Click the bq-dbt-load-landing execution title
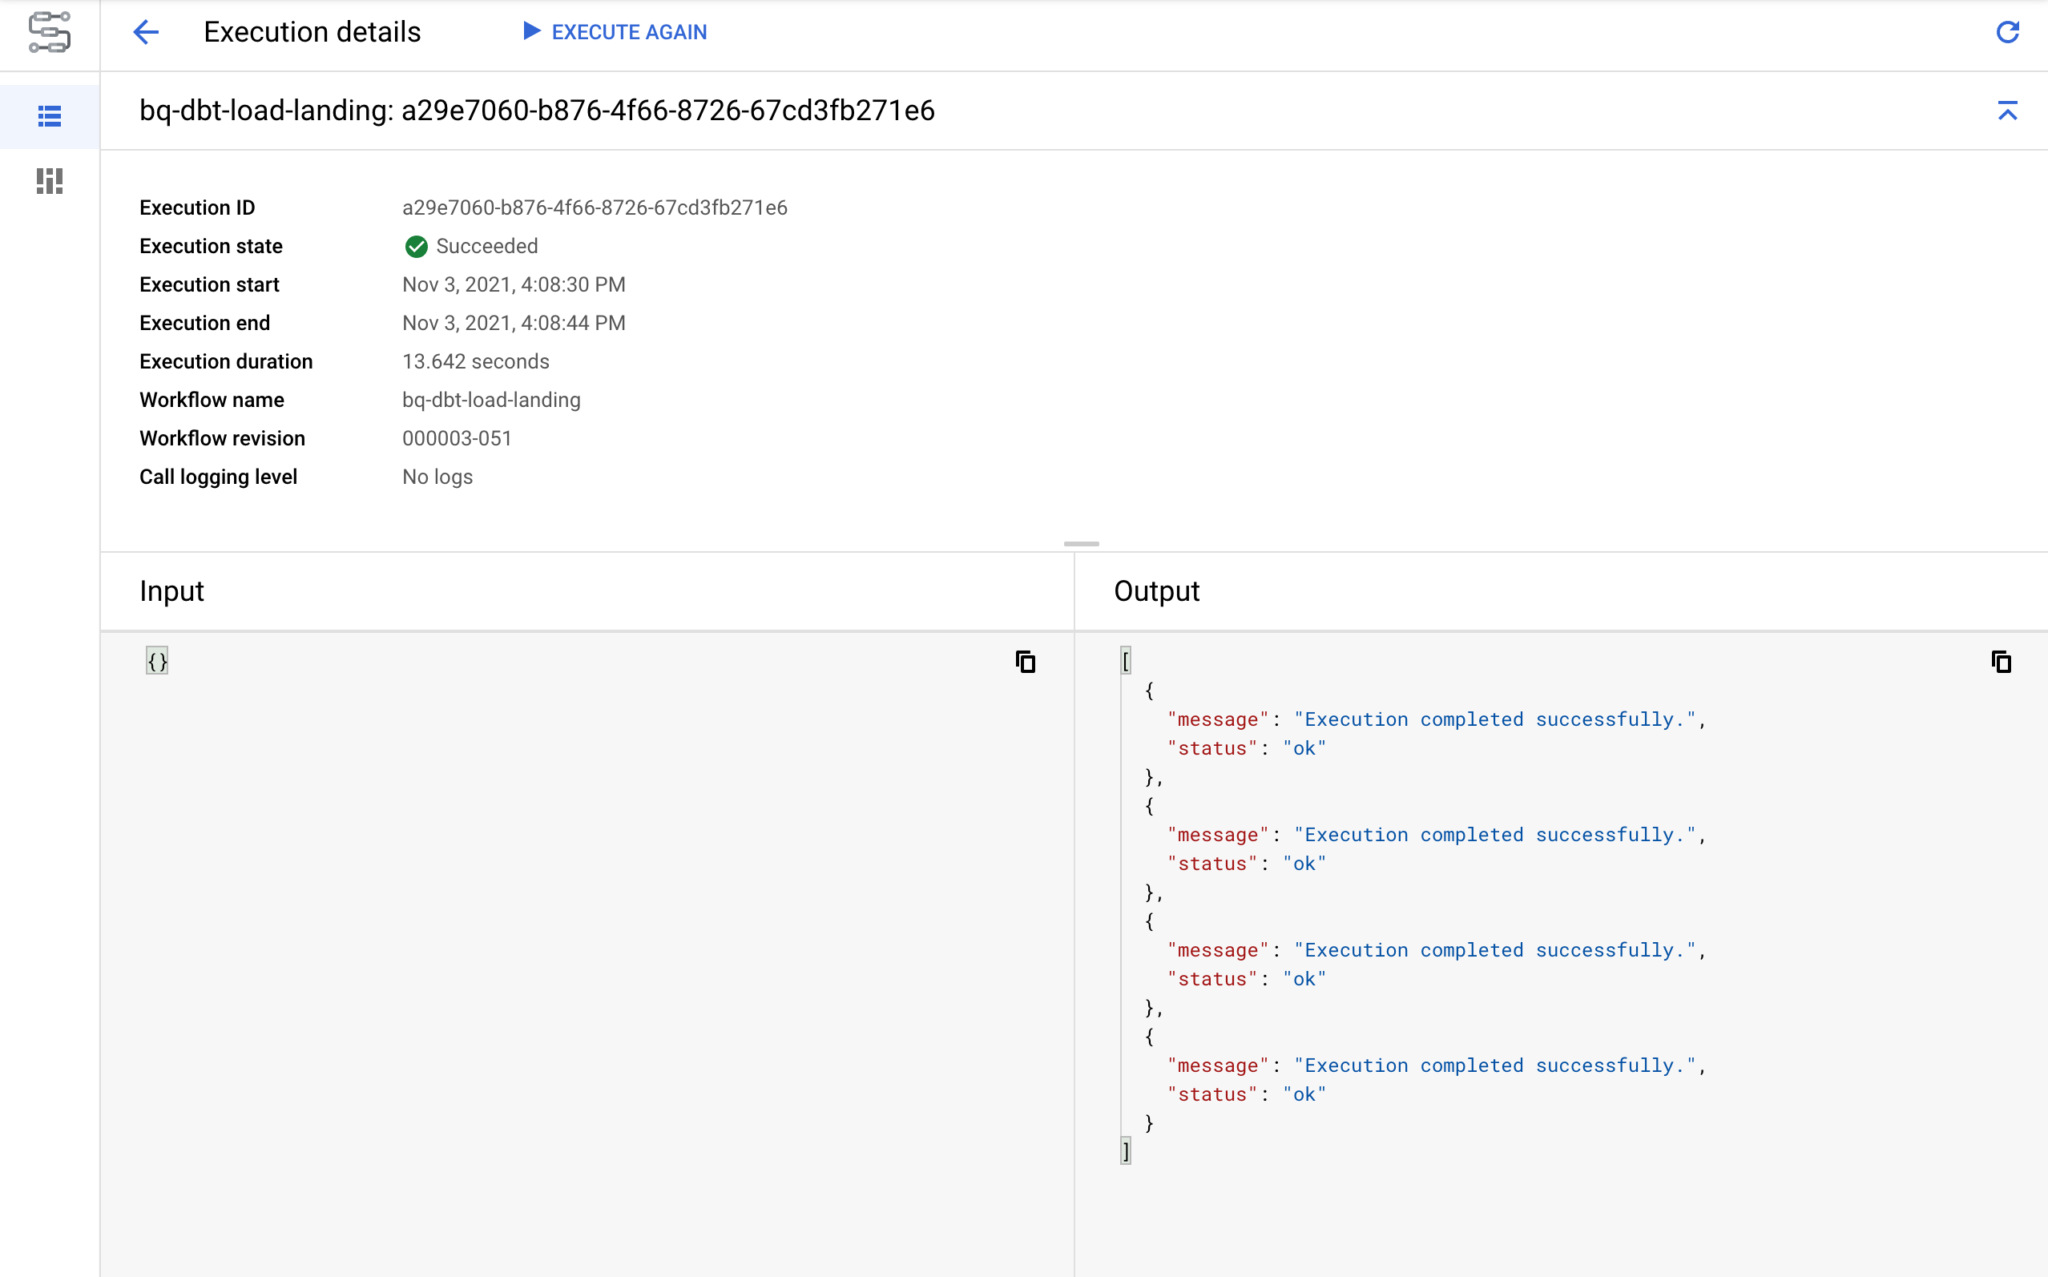Screen dimensions: 2048x1277 (x=536, y=110)
